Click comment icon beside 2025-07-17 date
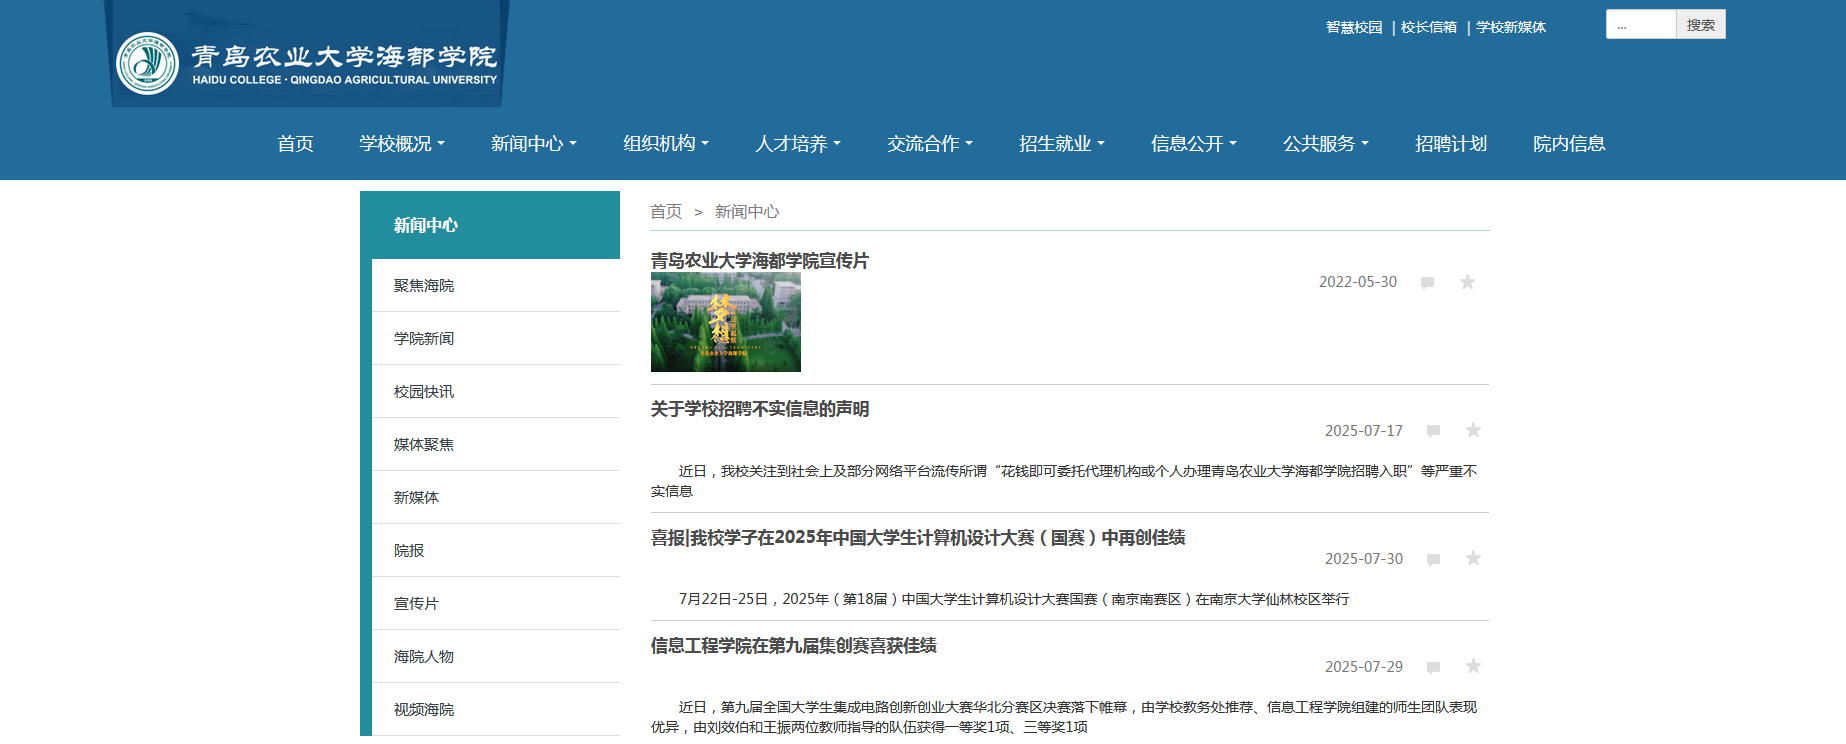Viewport: 1846px width, 744px height. (1433, 431)
